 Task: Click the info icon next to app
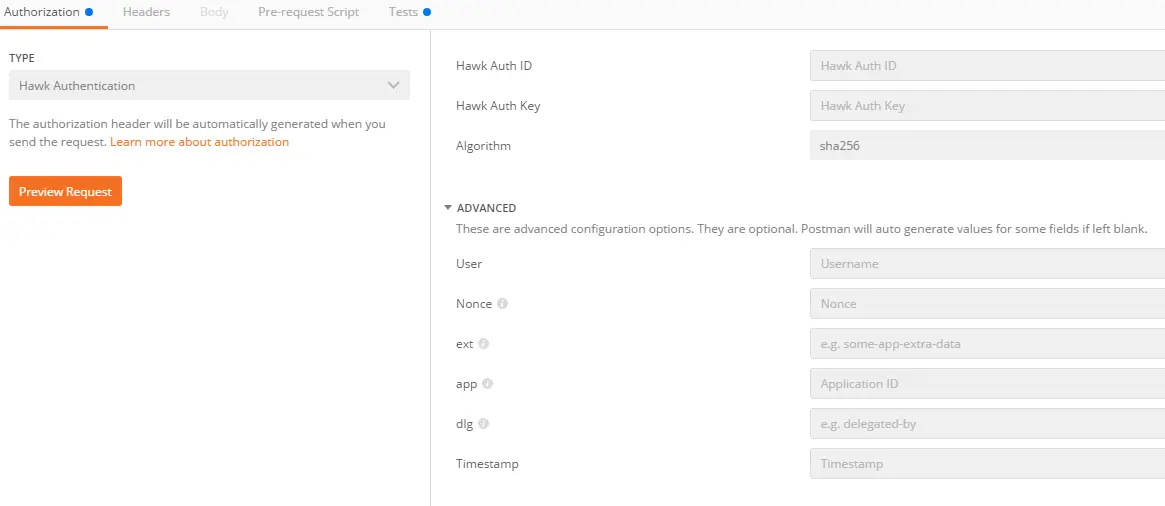(x=488, y=384)
